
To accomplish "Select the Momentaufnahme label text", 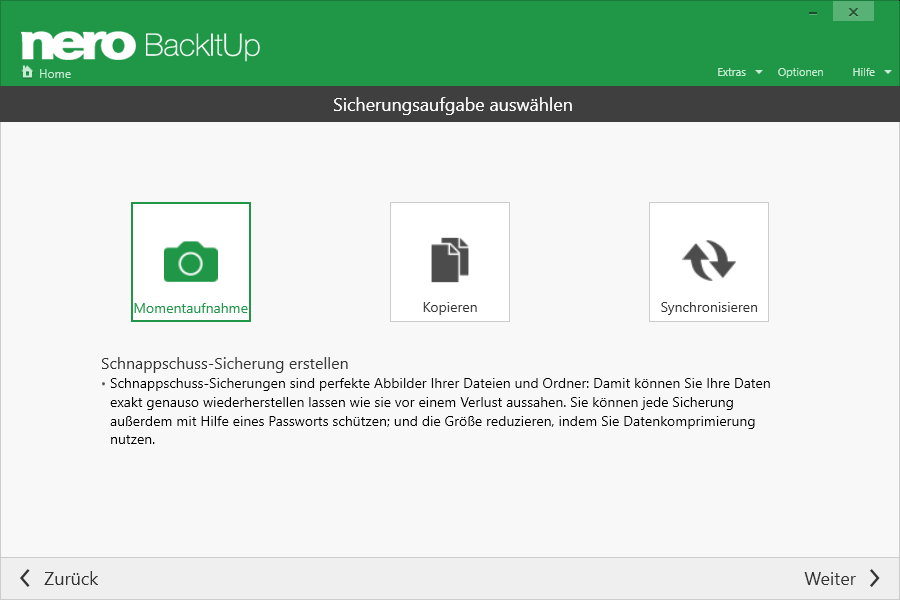I will point(191,308).
